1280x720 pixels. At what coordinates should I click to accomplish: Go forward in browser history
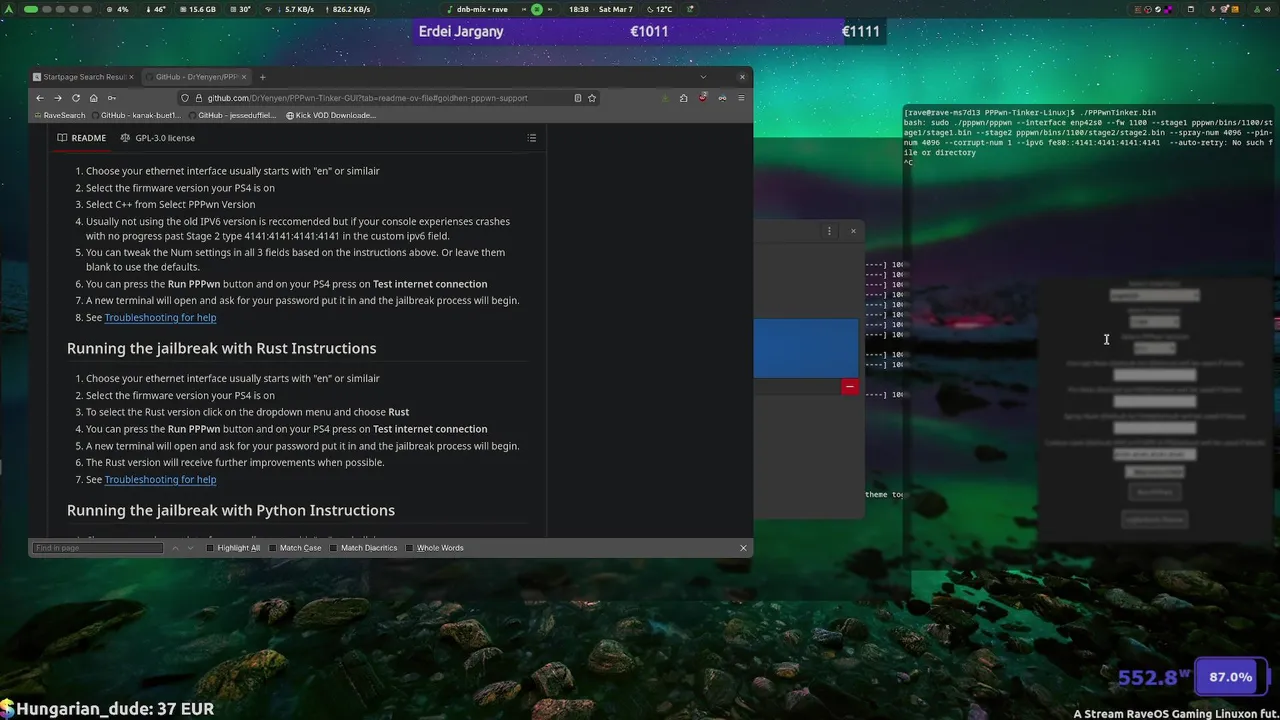pos(57,98)
